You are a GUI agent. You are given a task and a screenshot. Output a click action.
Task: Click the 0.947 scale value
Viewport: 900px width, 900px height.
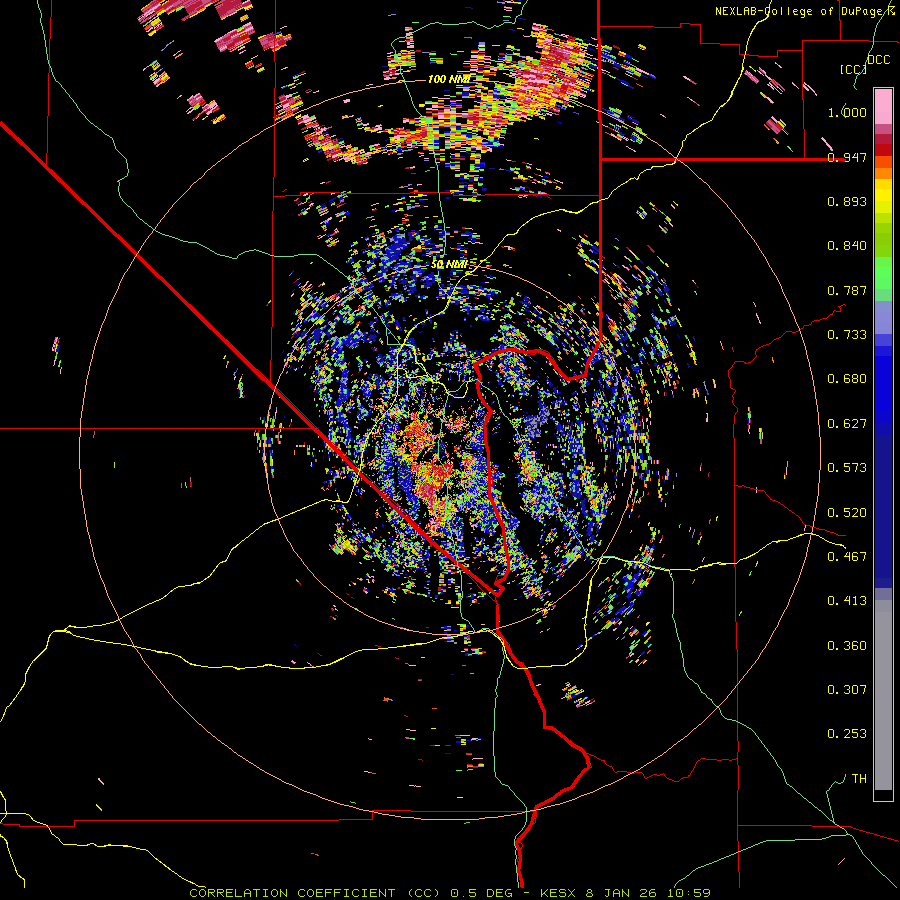tap(847, 157)
